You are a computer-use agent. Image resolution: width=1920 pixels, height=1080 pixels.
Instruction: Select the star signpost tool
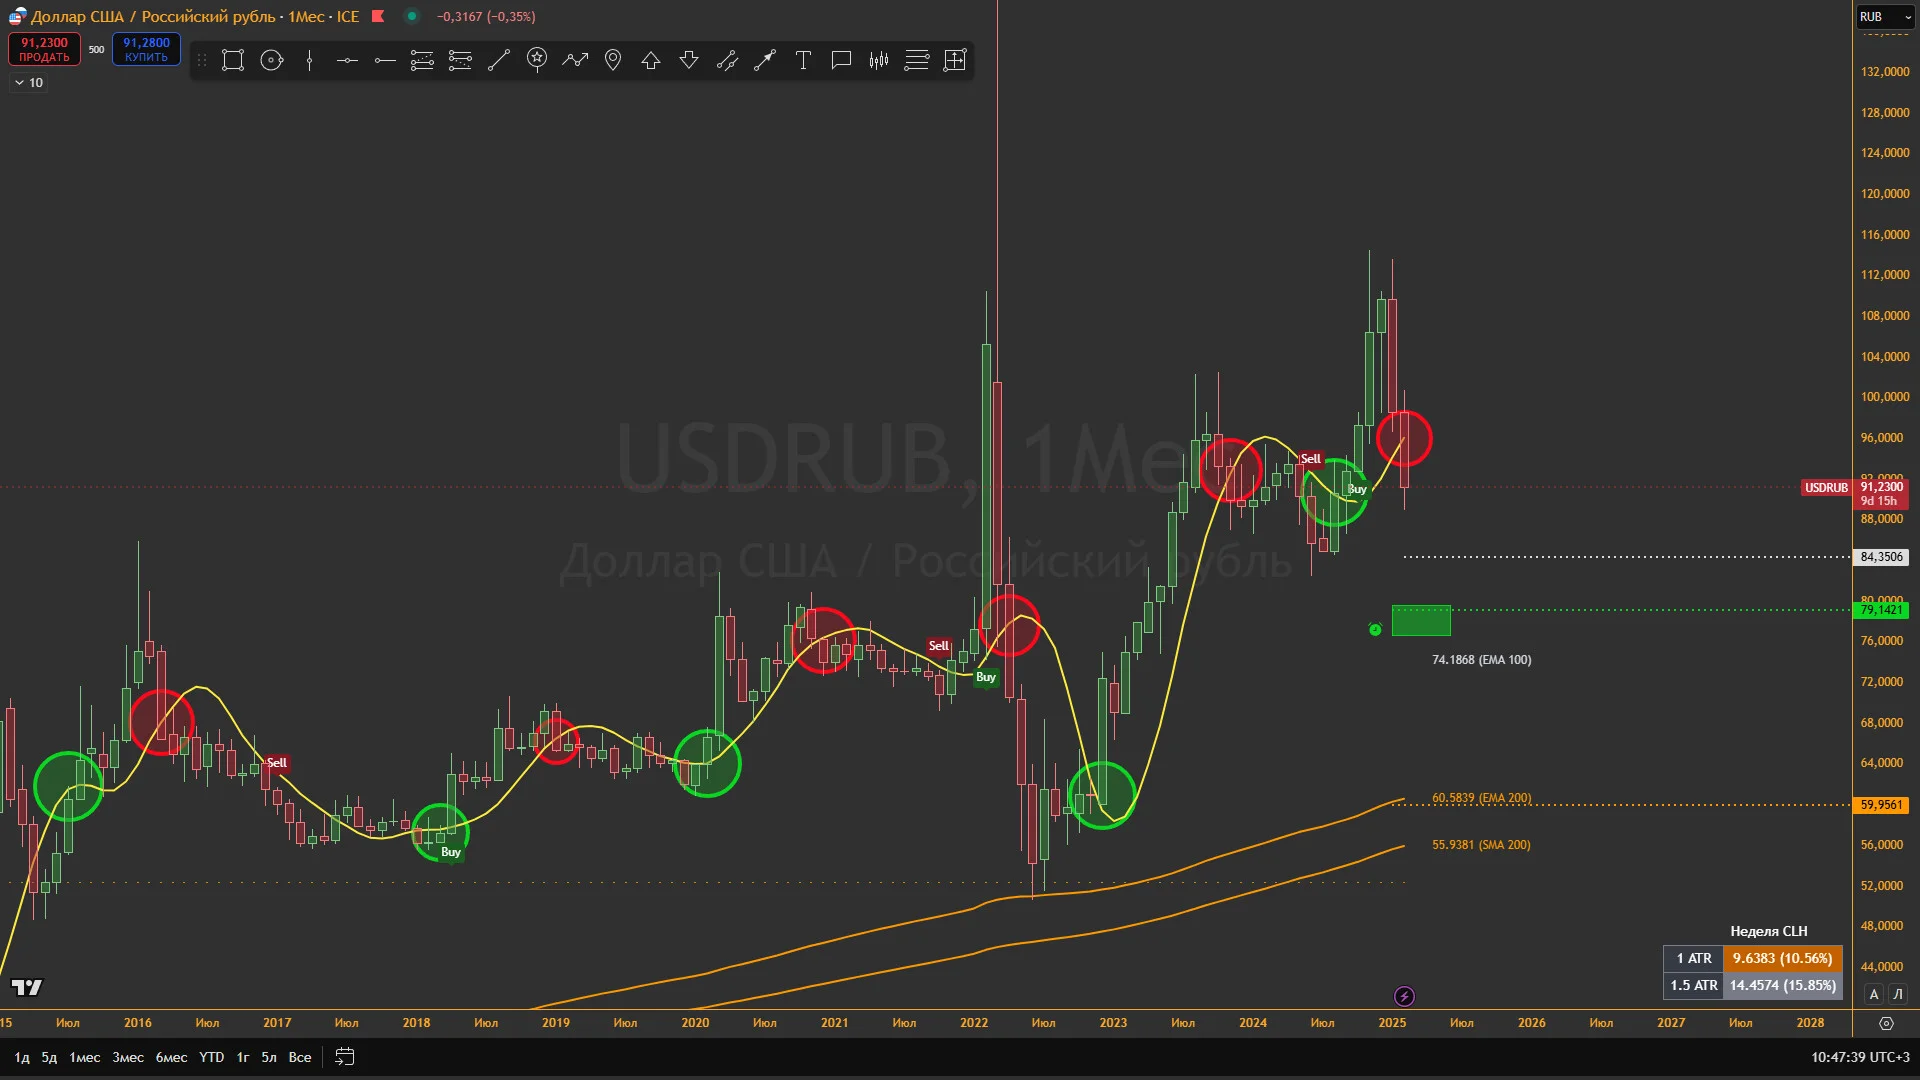point(537,60)
